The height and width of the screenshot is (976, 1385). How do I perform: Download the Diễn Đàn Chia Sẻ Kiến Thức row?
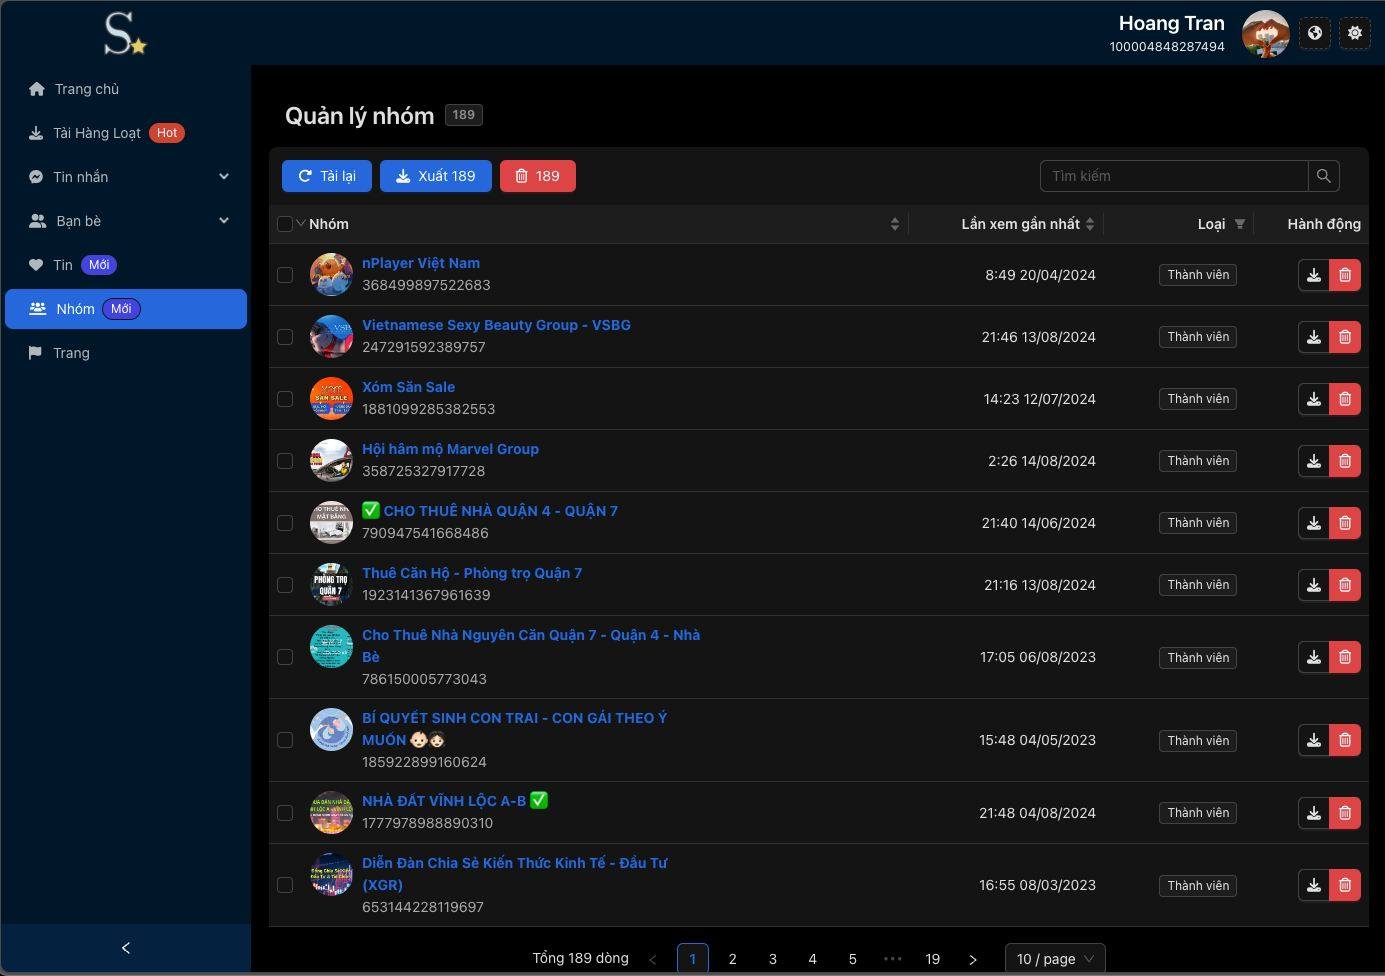[1314, 885]
